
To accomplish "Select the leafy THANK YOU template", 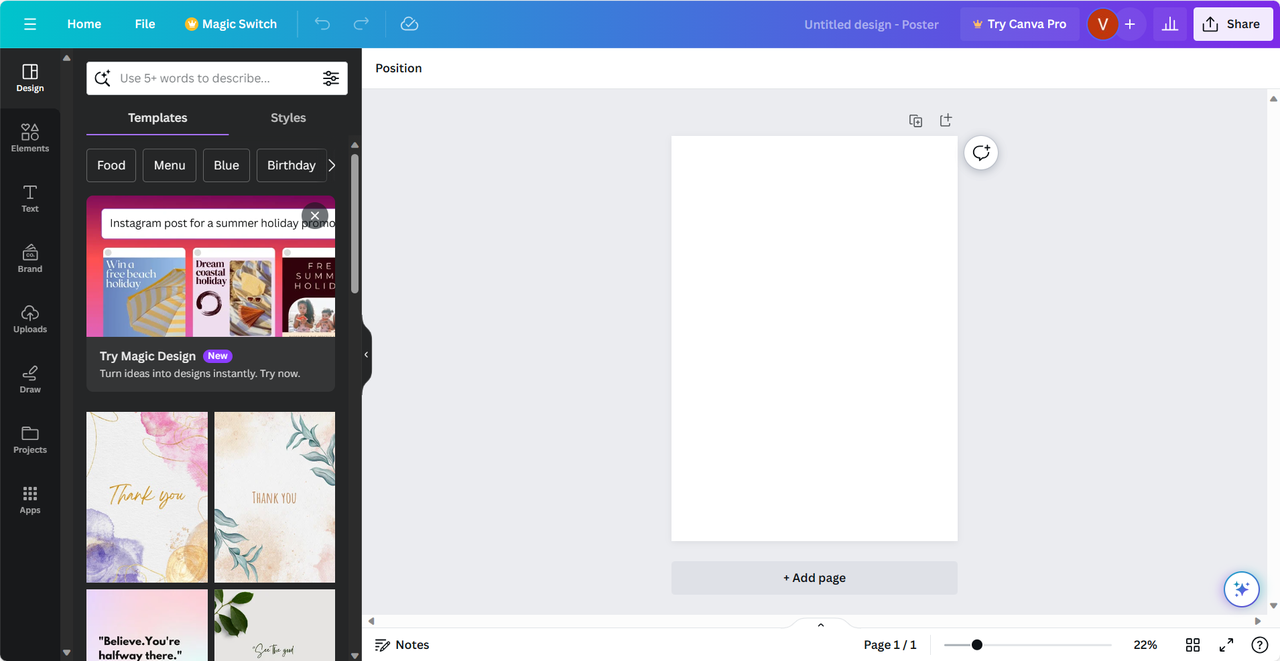I will point(274,497).
